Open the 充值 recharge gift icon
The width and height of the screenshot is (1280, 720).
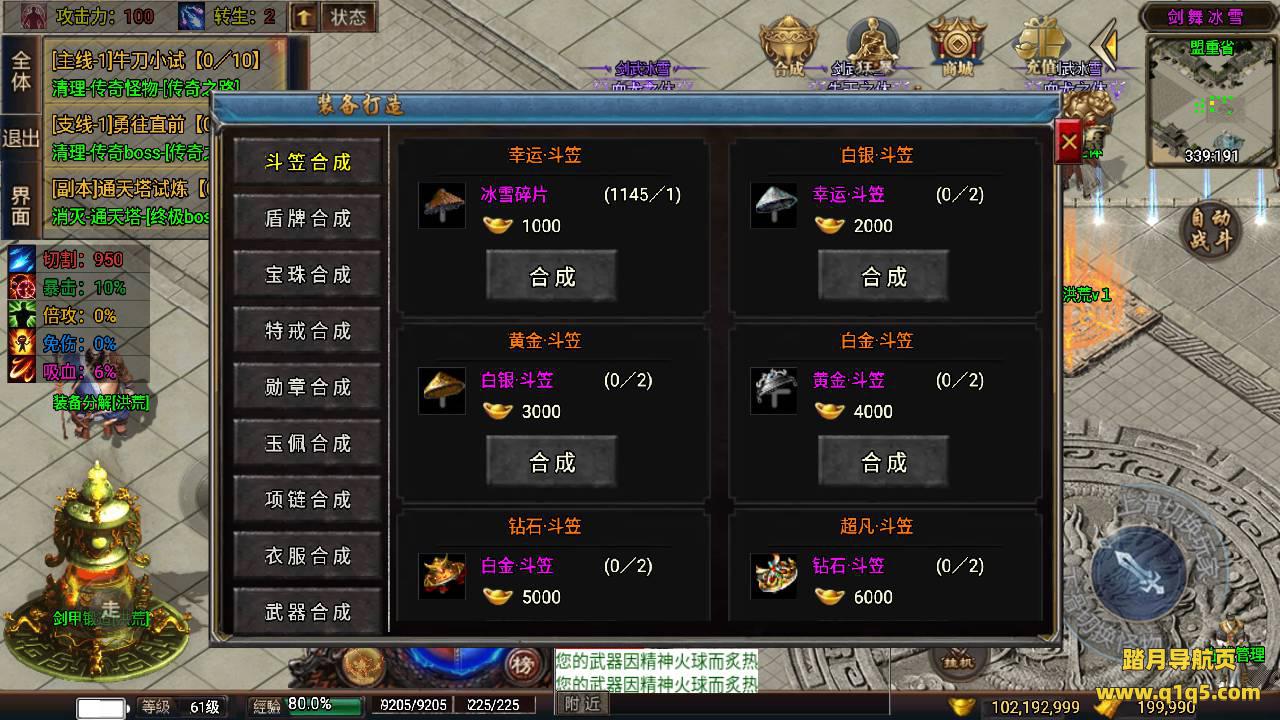1041,45
